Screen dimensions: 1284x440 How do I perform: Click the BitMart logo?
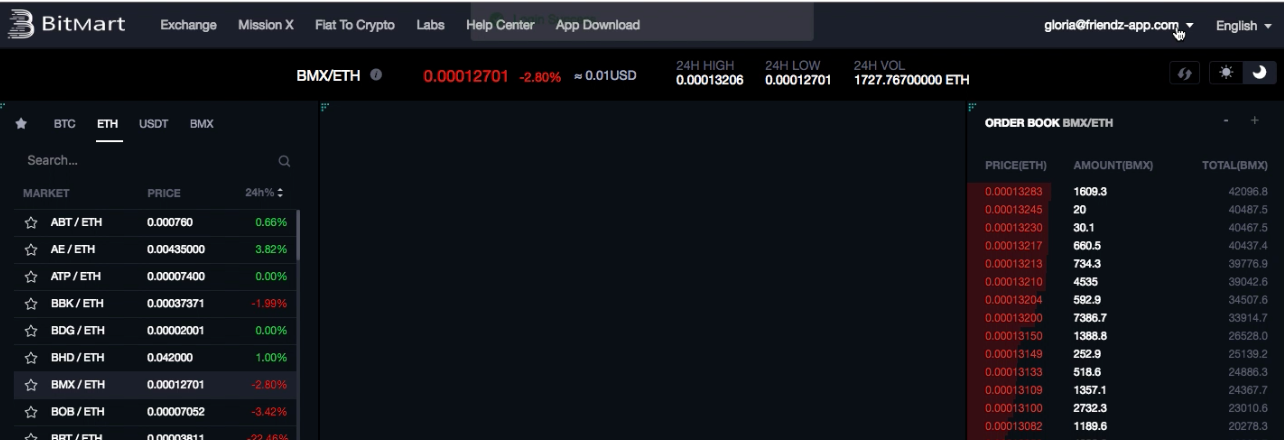click(x=68, y=24)
